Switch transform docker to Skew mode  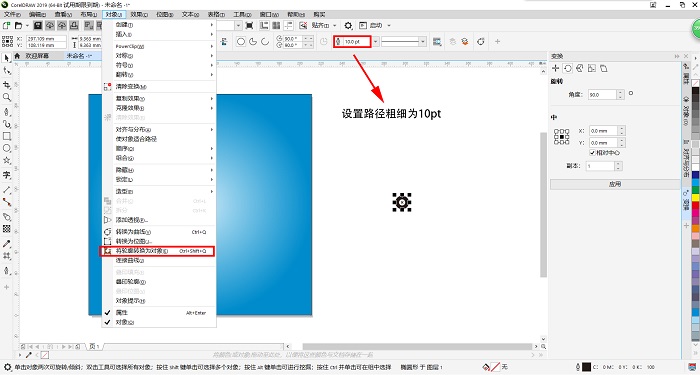(604, 68)
